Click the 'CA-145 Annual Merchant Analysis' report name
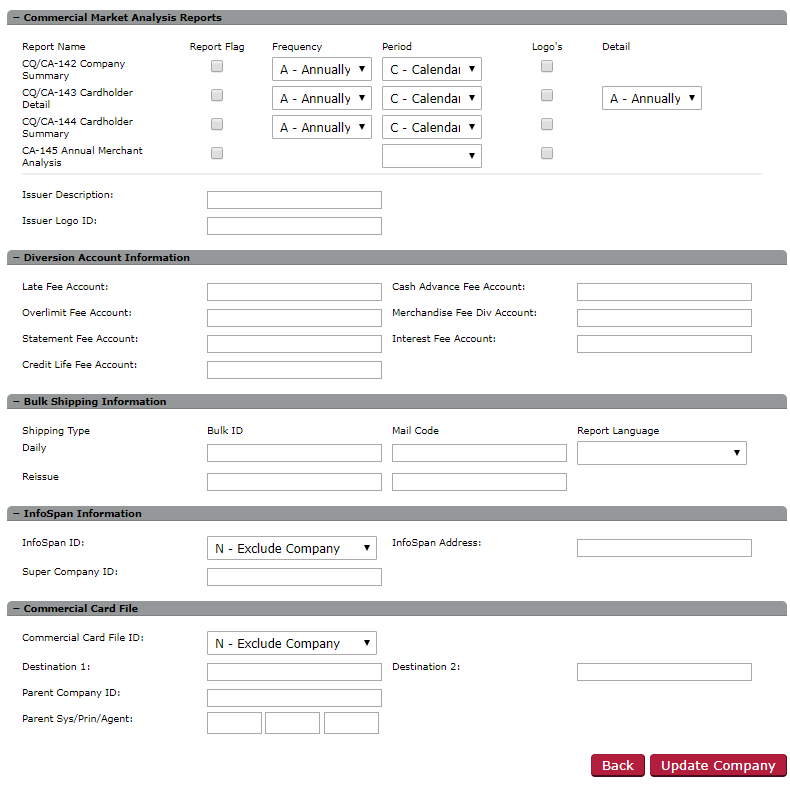 click(82, 157)
